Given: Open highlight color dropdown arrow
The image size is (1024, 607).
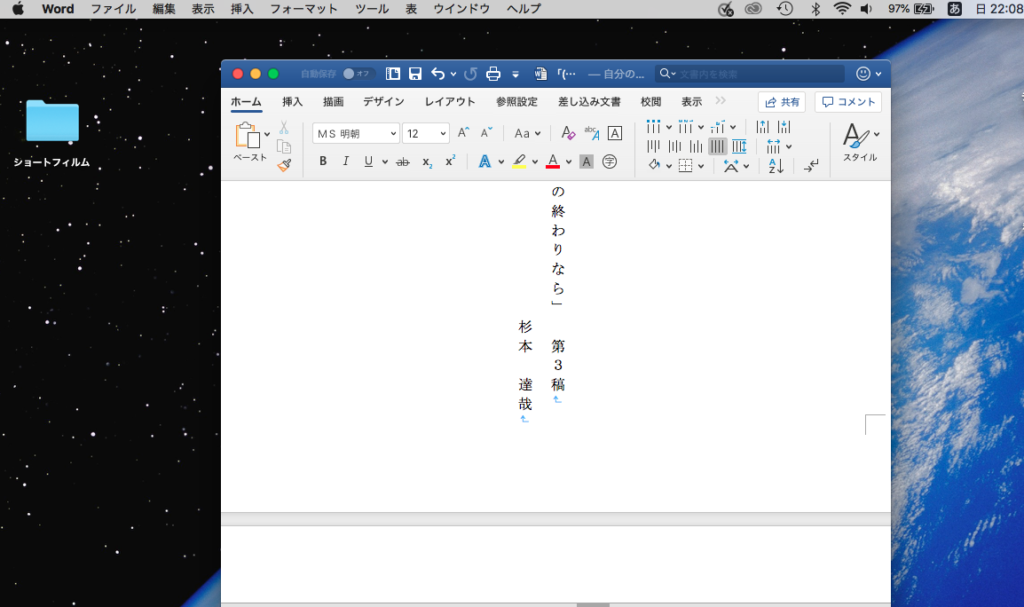Looking at the screenshot, I should pos(534,162).
